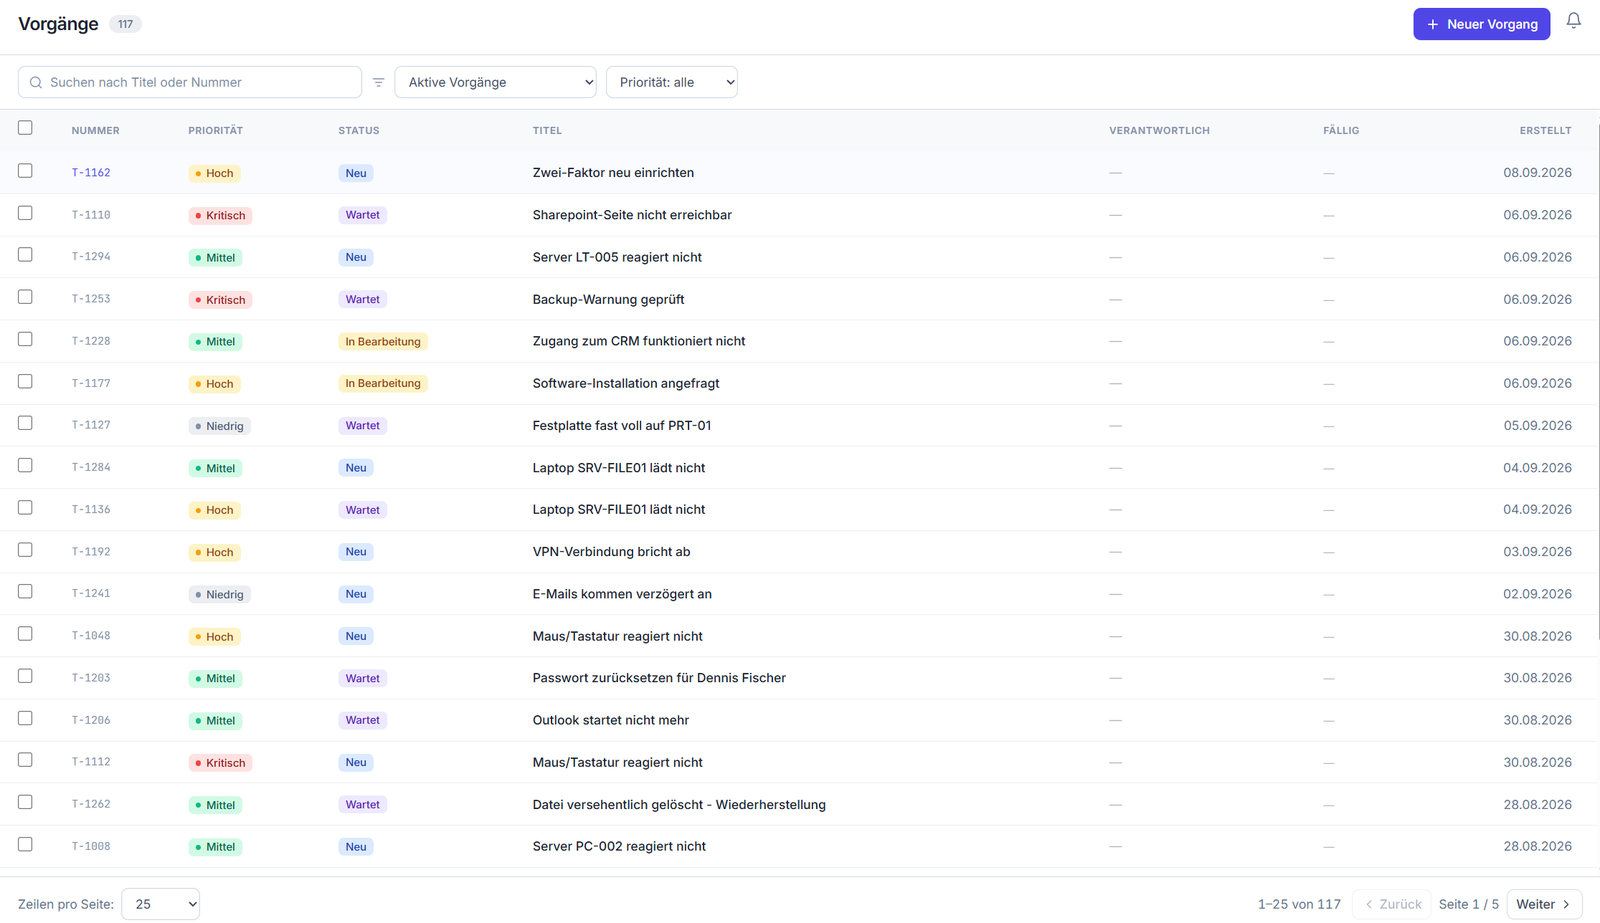Select the row checkbox for T-1110
Screen dimensions: 1600x923
[25, 213]
